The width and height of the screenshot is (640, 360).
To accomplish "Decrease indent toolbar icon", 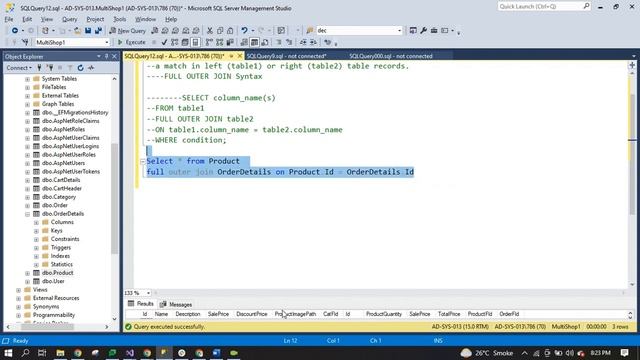I will 303,42.
